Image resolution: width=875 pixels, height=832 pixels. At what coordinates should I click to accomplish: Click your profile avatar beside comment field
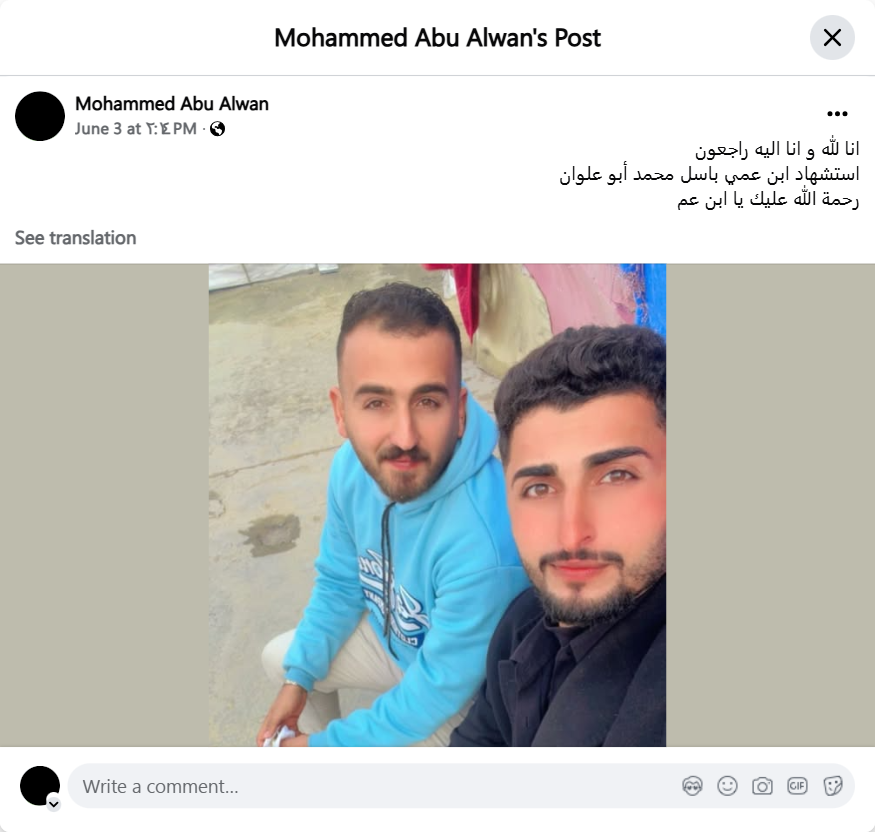[40, 786]
